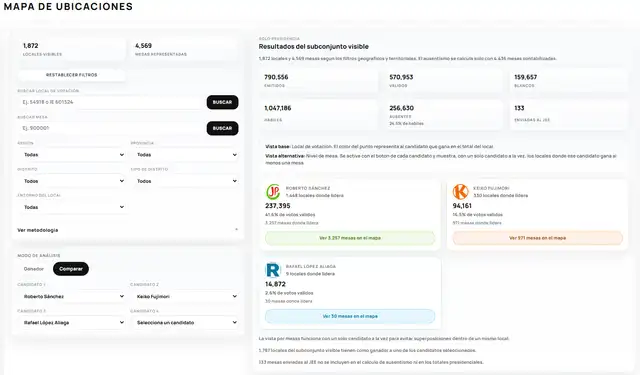Click the 133 enviadas al JEE value
640x375 pixels.
[519, 108]
